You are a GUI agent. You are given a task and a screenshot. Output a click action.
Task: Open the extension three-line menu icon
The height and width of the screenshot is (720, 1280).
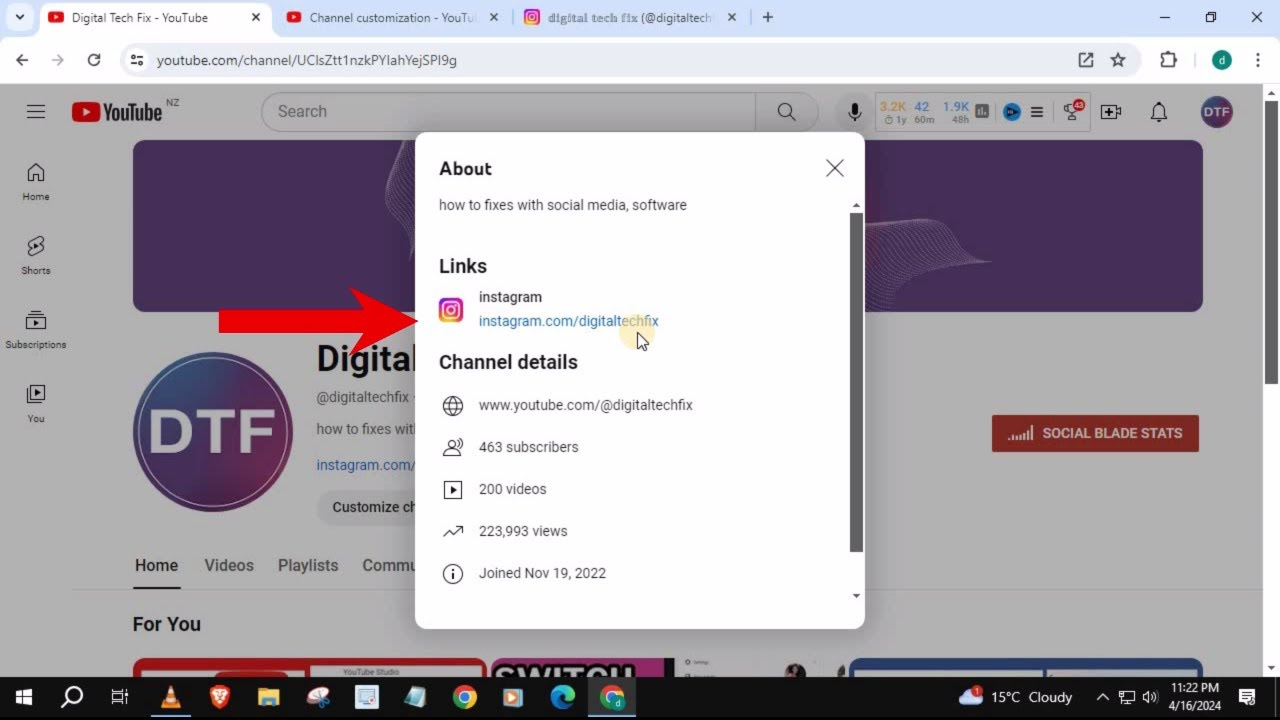(1037, 112)
